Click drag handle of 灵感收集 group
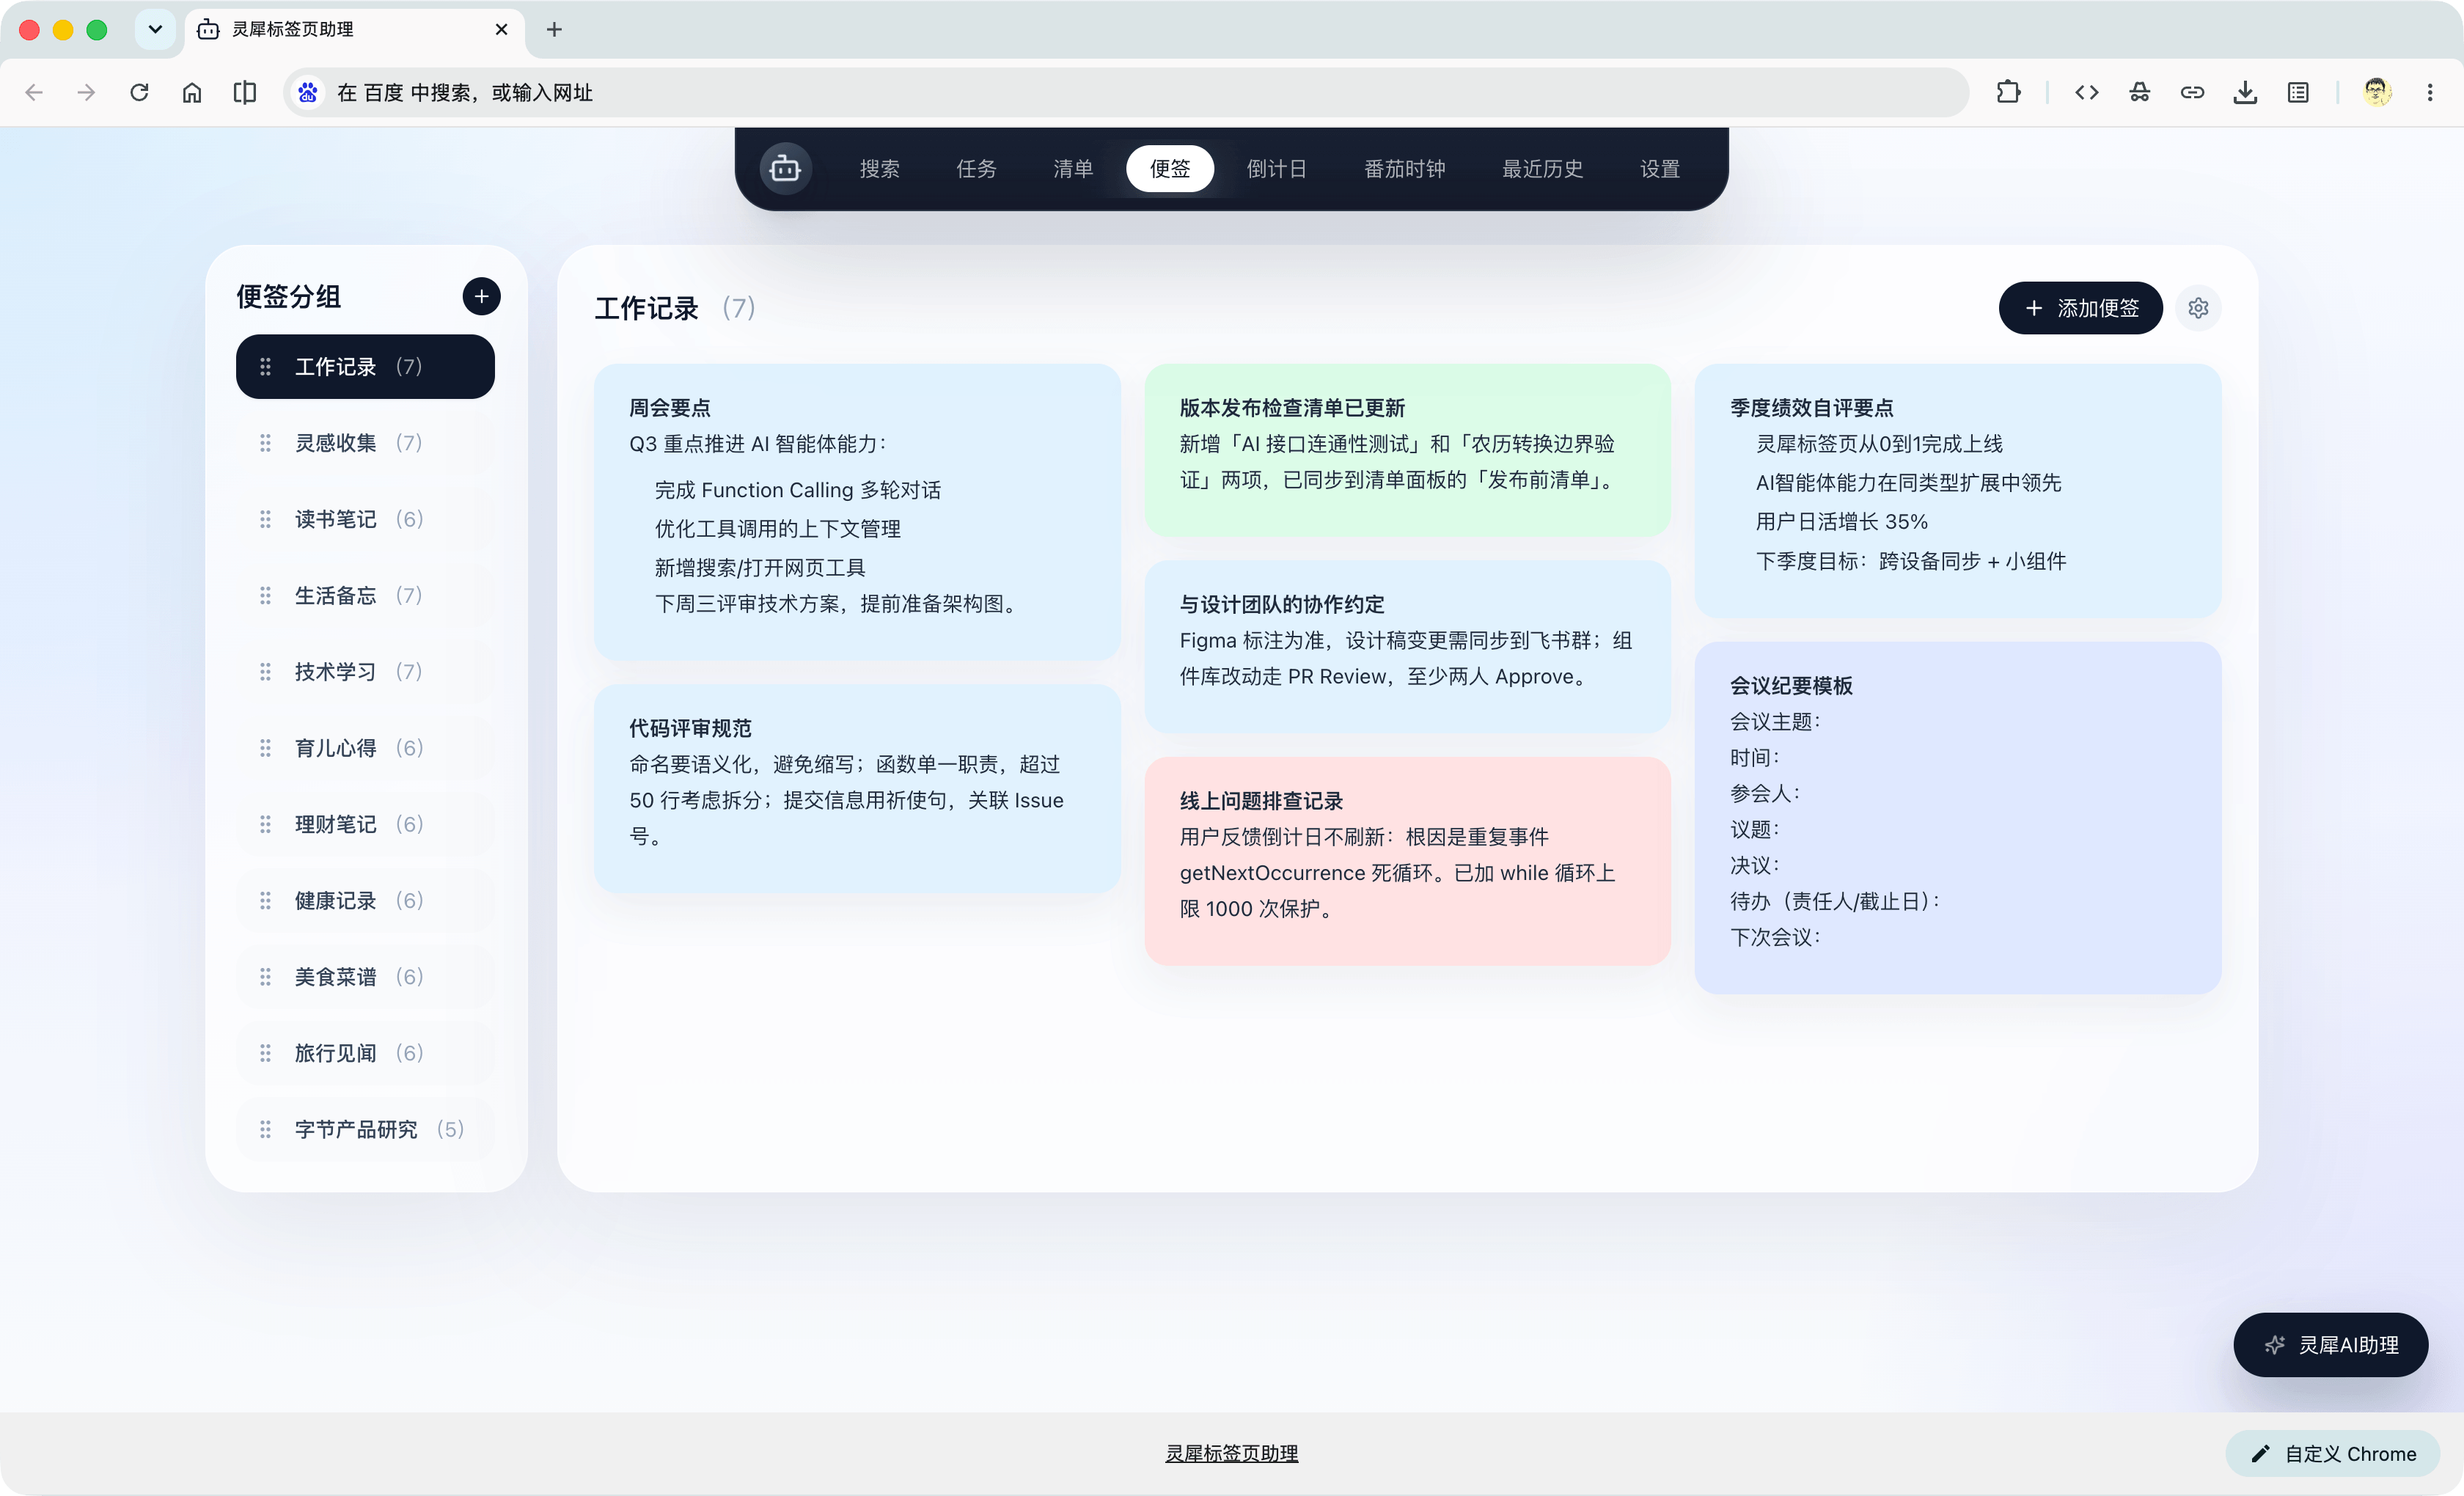The height and width of the screenshot is (1496, 2464). click(x=265, y=443)
